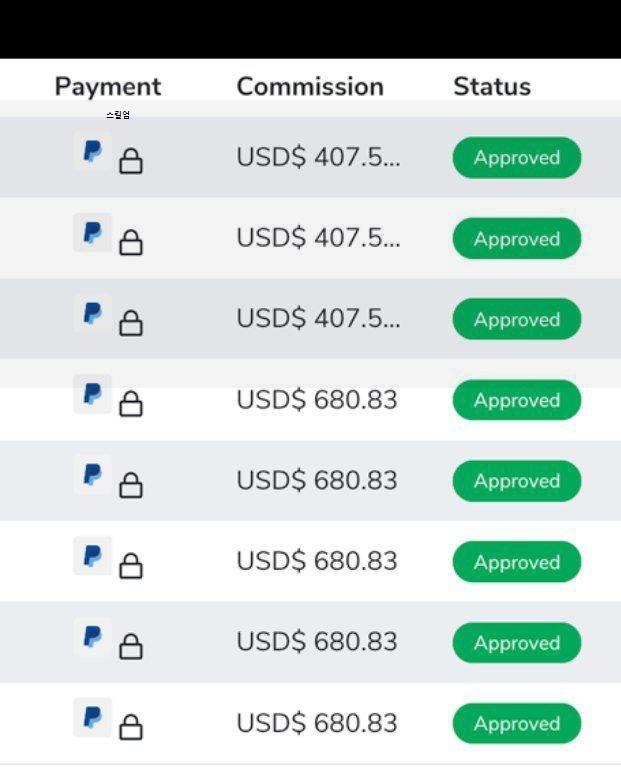Select the PayPal icon in the fifth row
621x776 pixels.
point(93,475)
